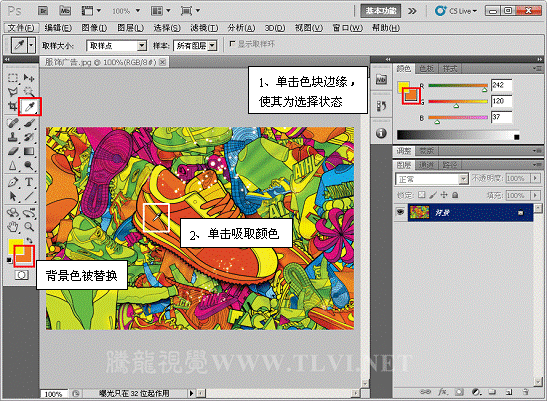Select the Zoom tool in toolbox
The image size is (547, 401).
29,227
